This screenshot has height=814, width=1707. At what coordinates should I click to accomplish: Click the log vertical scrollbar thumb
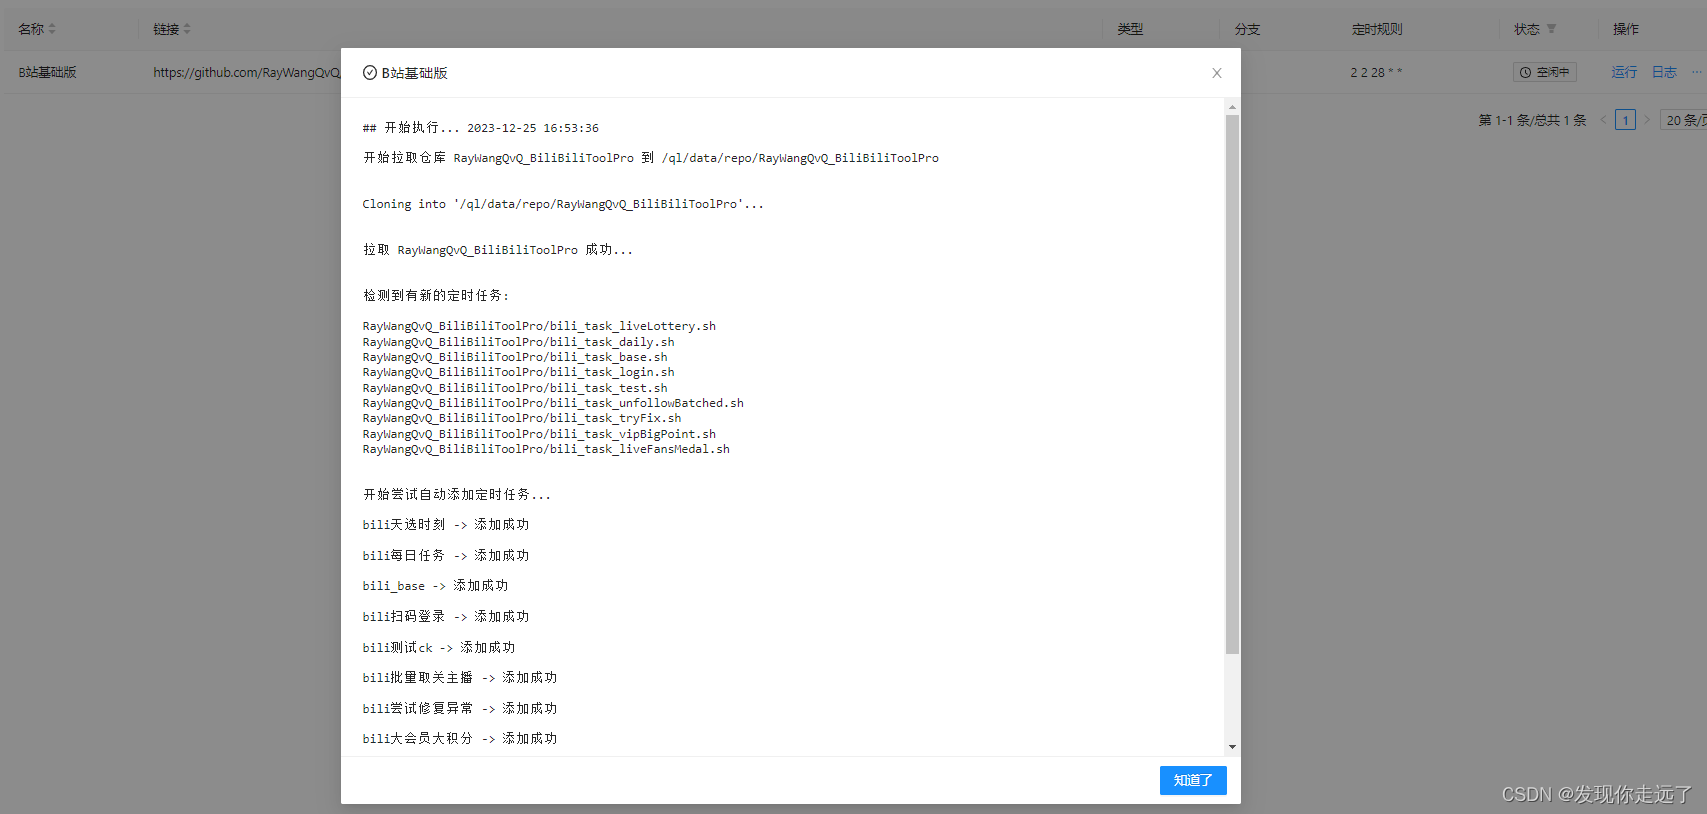[x=1232, y=385]
